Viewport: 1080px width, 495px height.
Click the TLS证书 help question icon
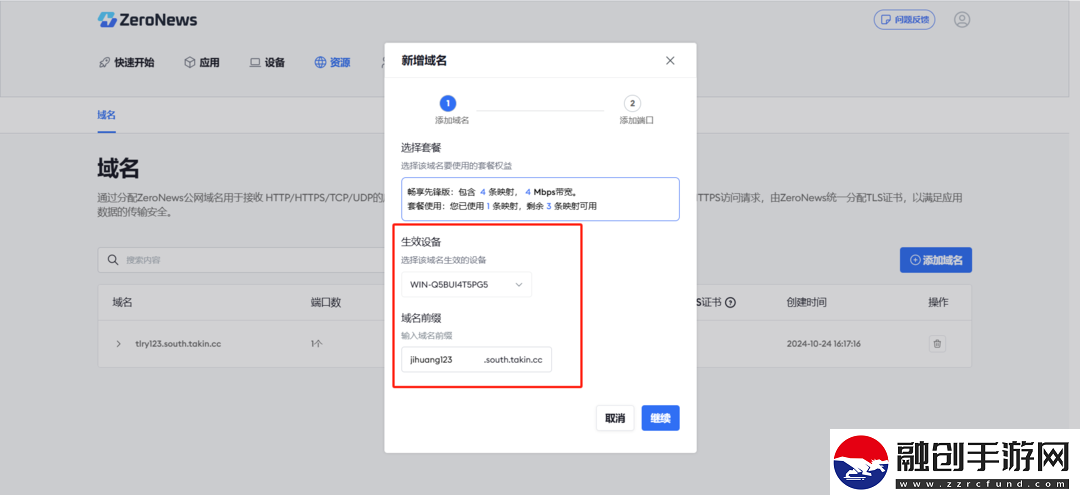(x=731, y=302)
